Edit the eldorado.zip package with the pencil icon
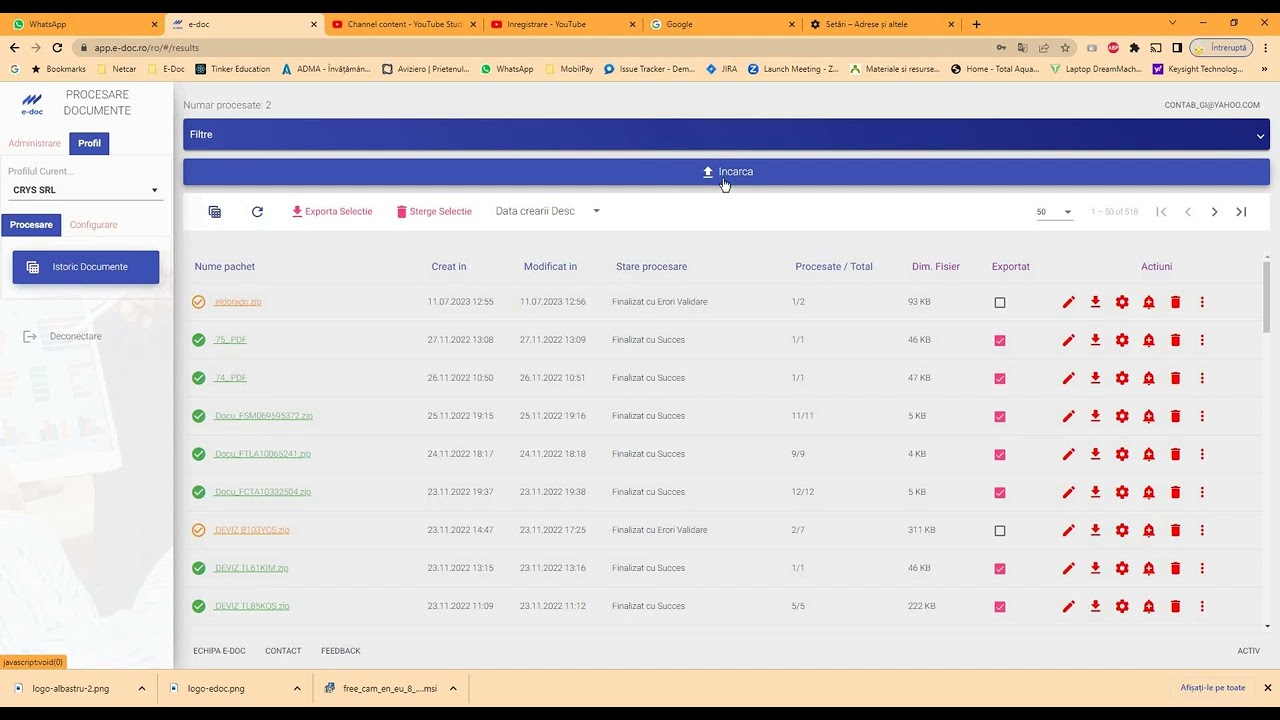1280x720 pixels. [1068, 302]
